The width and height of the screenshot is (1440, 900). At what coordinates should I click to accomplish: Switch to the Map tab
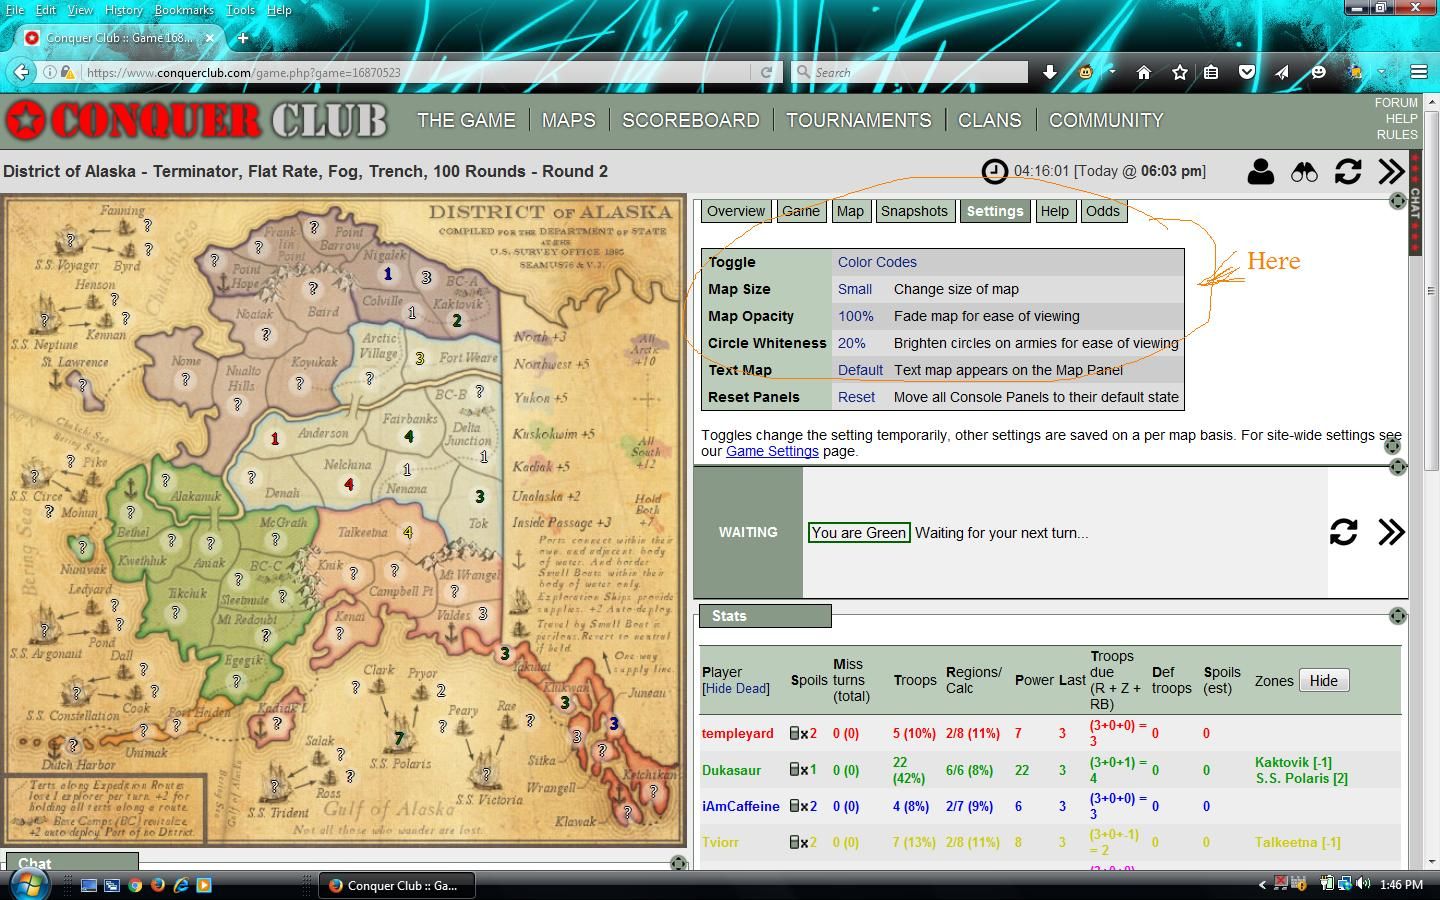pos(850,211)
